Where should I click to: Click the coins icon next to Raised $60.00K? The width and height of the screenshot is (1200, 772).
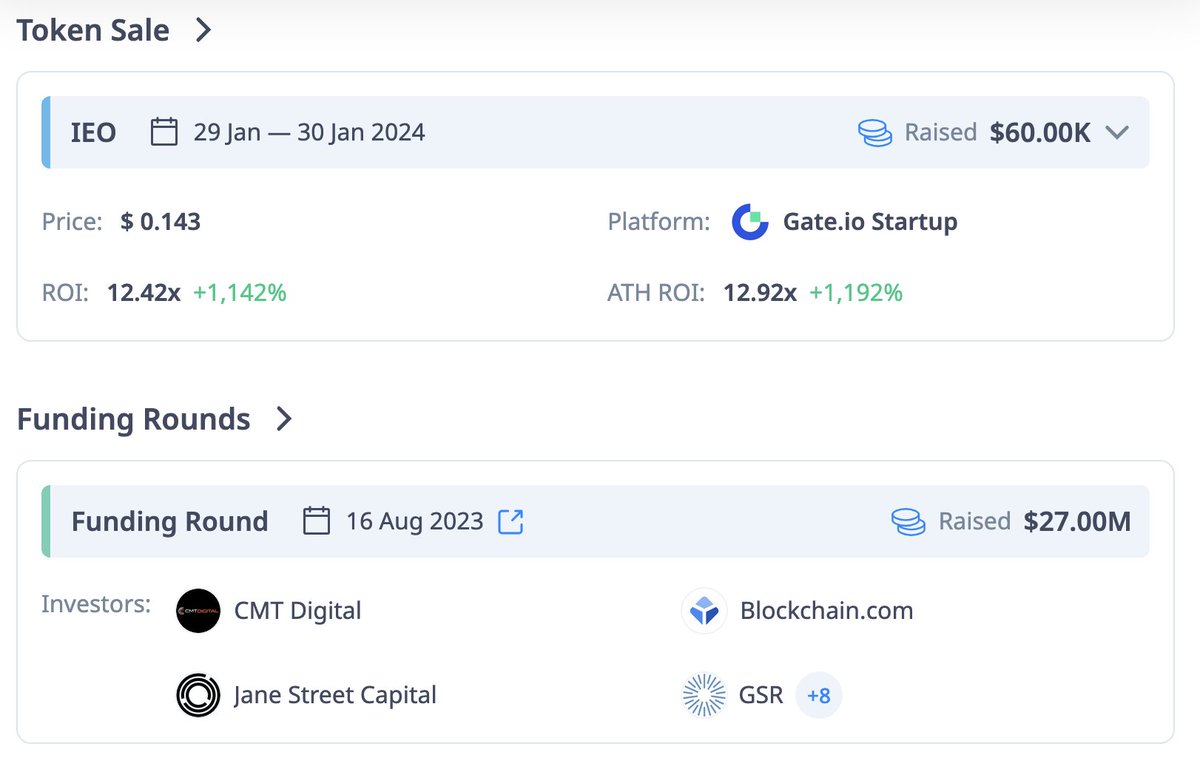875,132
